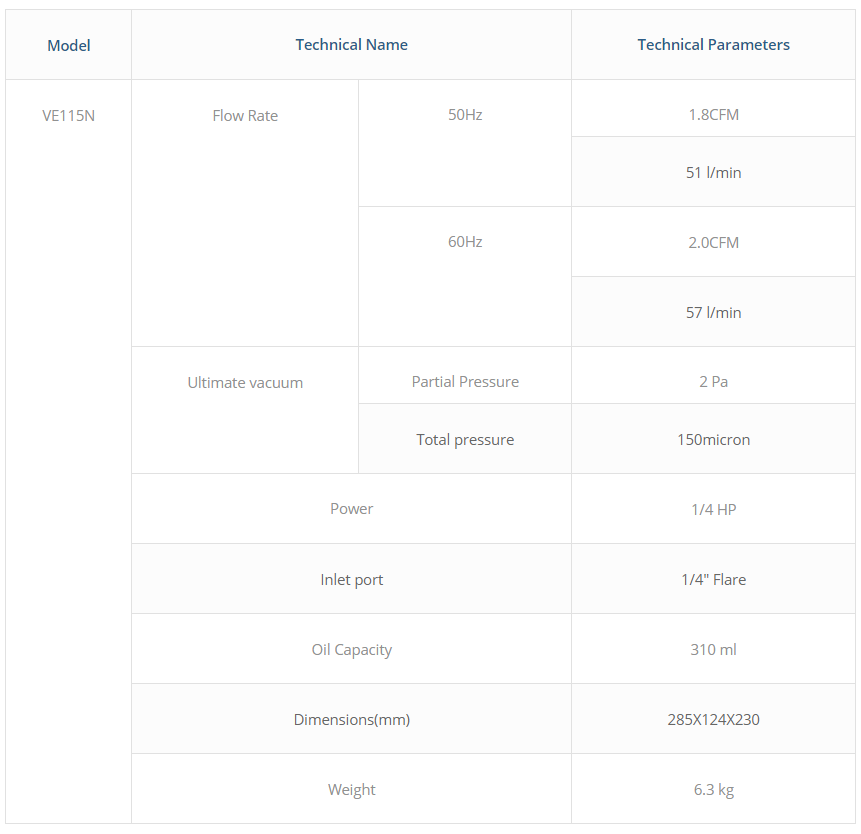This screenshot has height=834, width=861.
Task: Select the 6.3 kg weight value
Action: point(713,790)
